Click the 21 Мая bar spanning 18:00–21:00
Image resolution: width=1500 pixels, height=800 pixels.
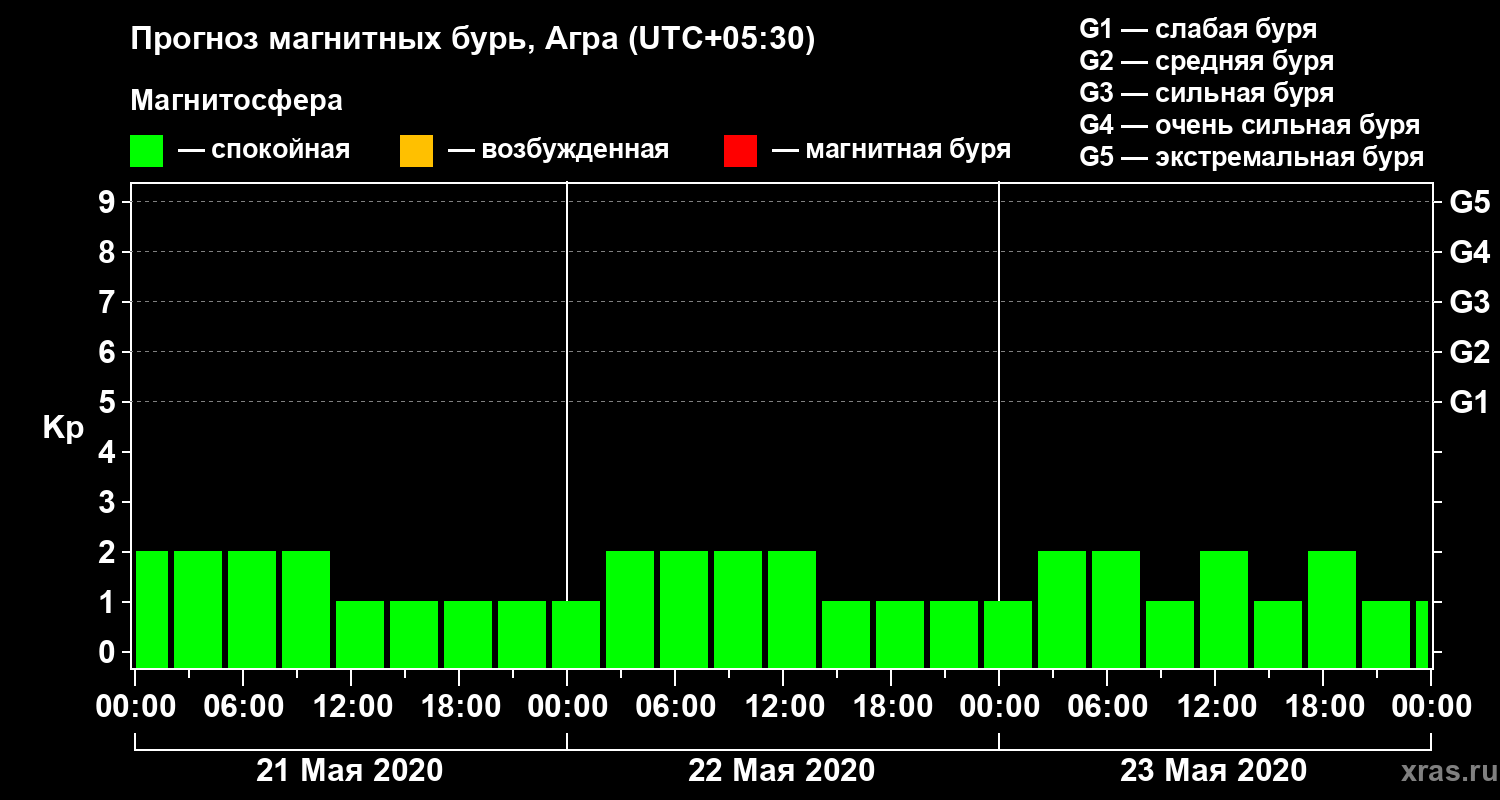coord(468,634)
